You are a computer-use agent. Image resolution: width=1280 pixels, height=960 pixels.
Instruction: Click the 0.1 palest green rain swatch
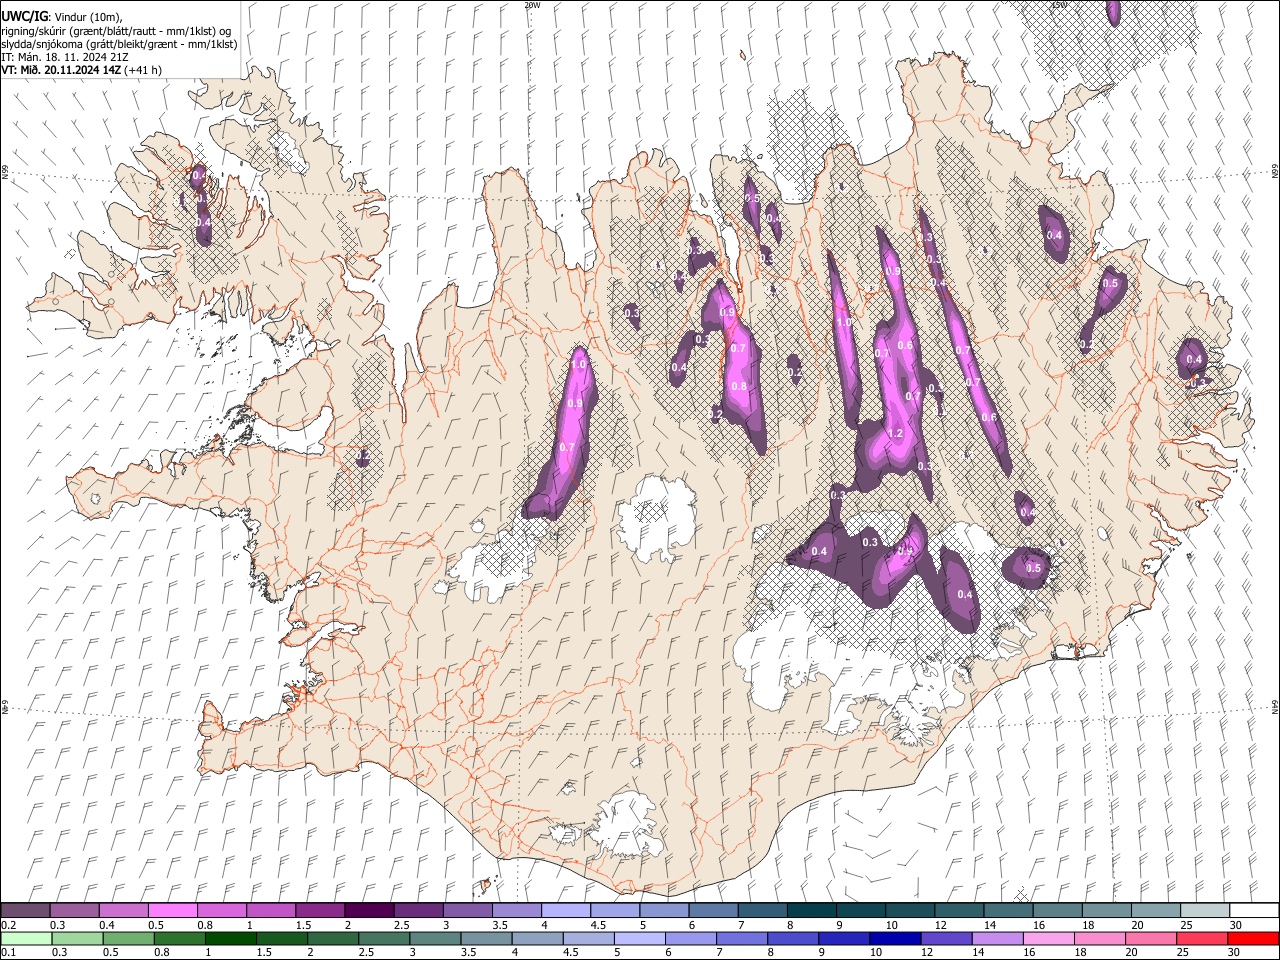(27, 938)
